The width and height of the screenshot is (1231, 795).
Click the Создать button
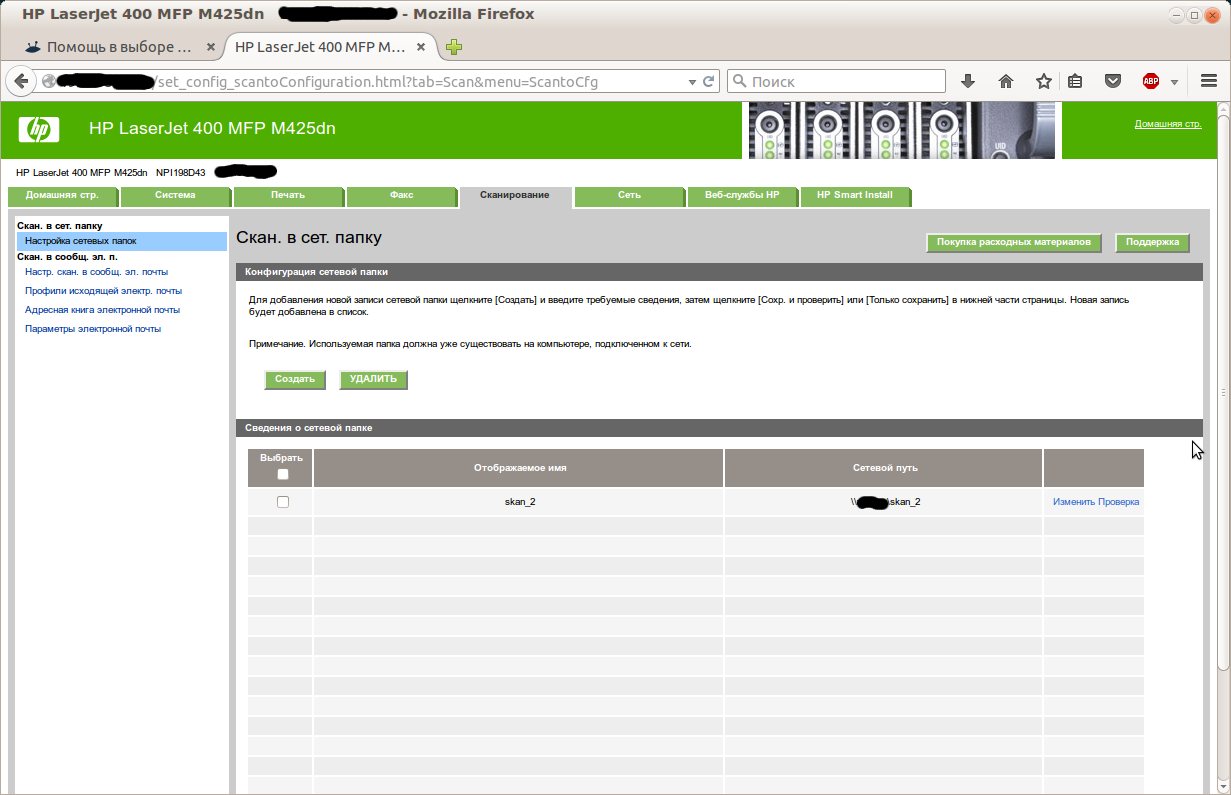(x=295, y=380)
